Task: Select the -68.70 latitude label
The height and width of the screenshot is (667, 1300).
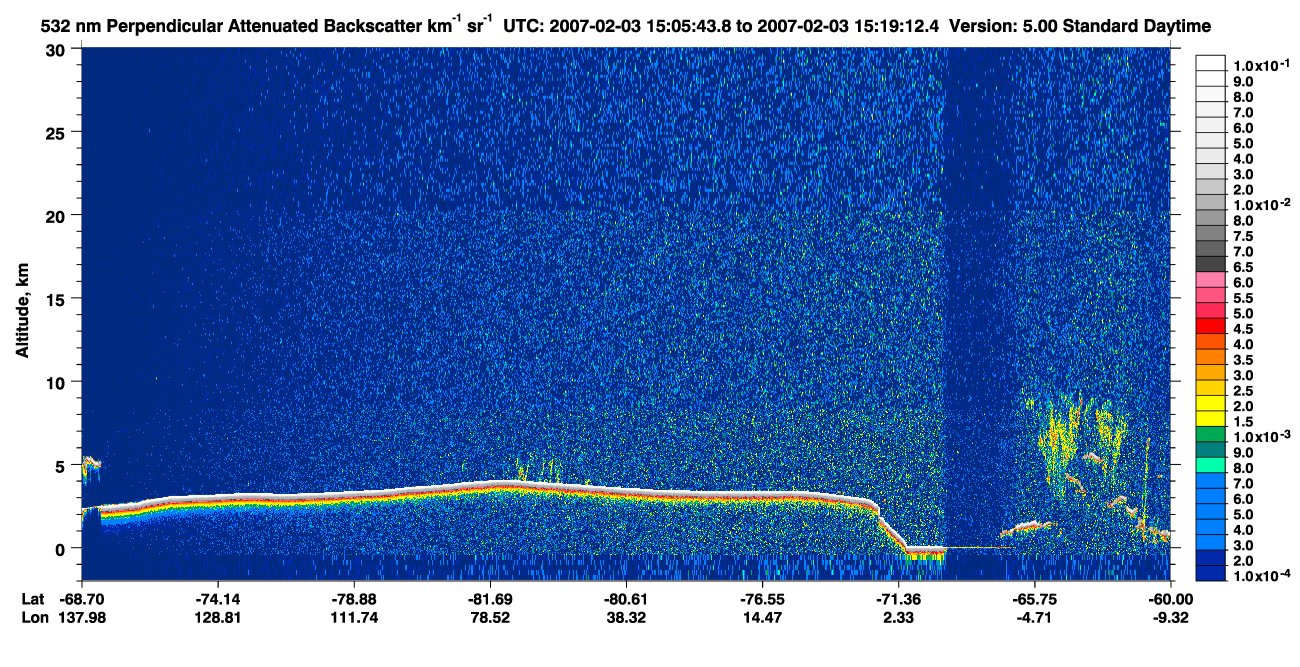Action: pos(82,599)
